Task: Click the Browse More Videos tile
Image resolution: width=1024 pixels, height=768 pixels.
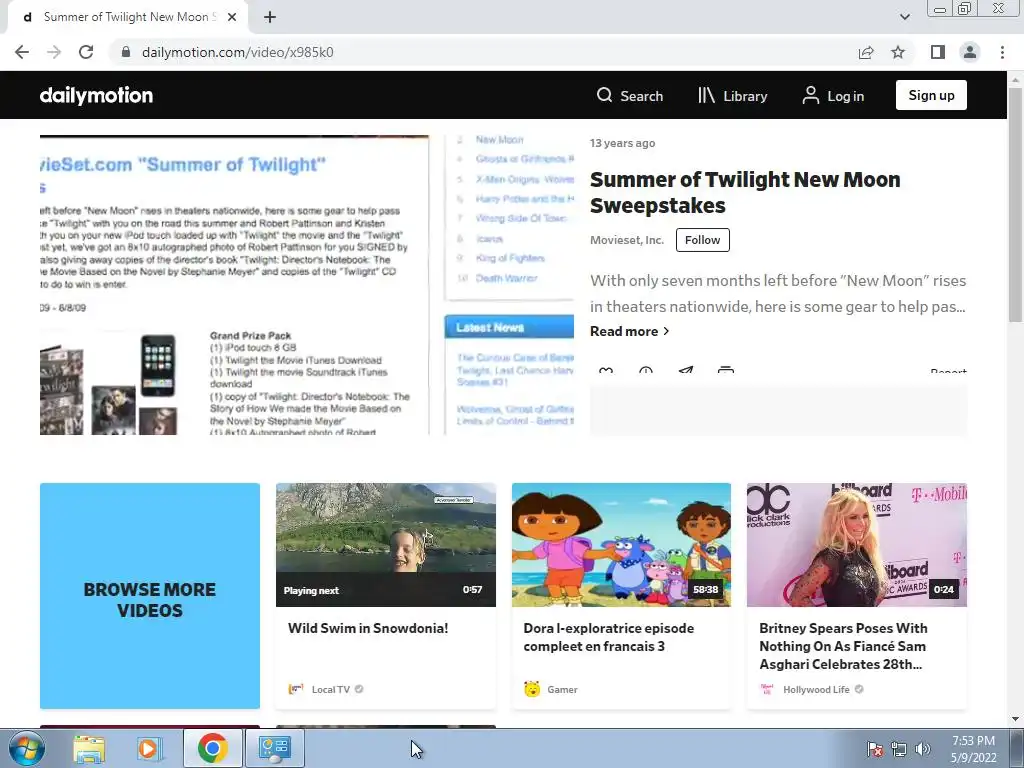Action: tap(150, 596)
